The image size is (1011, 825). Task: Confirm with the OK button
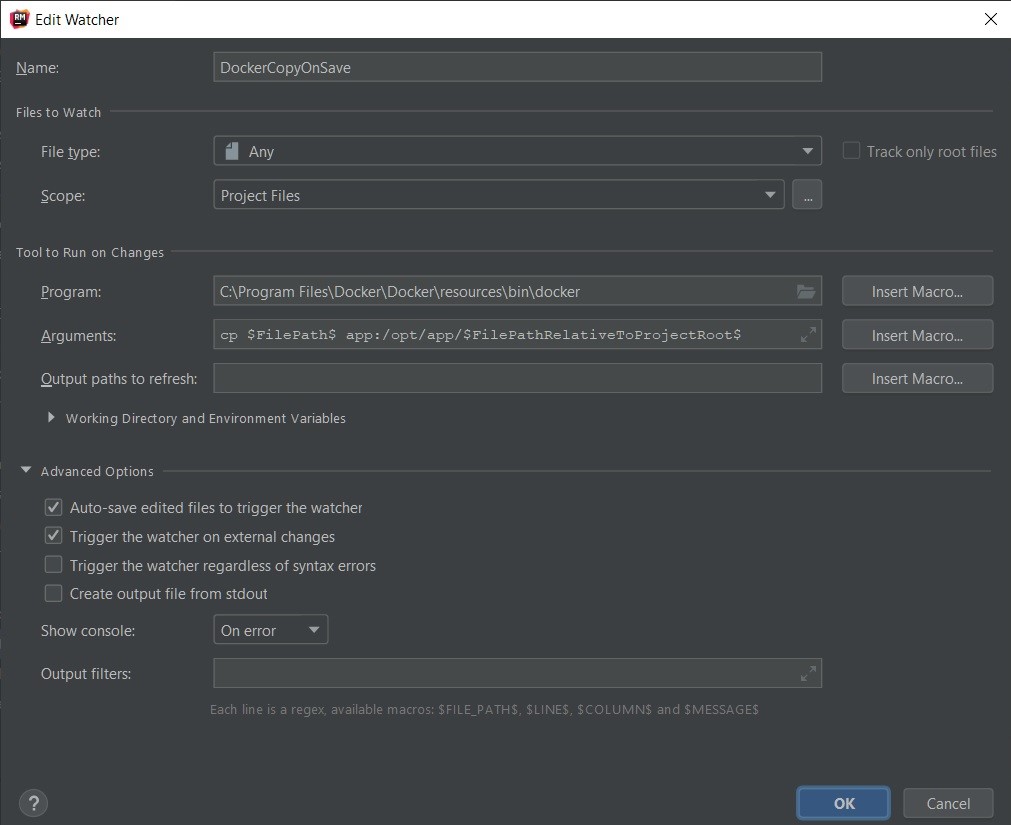(843, 803)
